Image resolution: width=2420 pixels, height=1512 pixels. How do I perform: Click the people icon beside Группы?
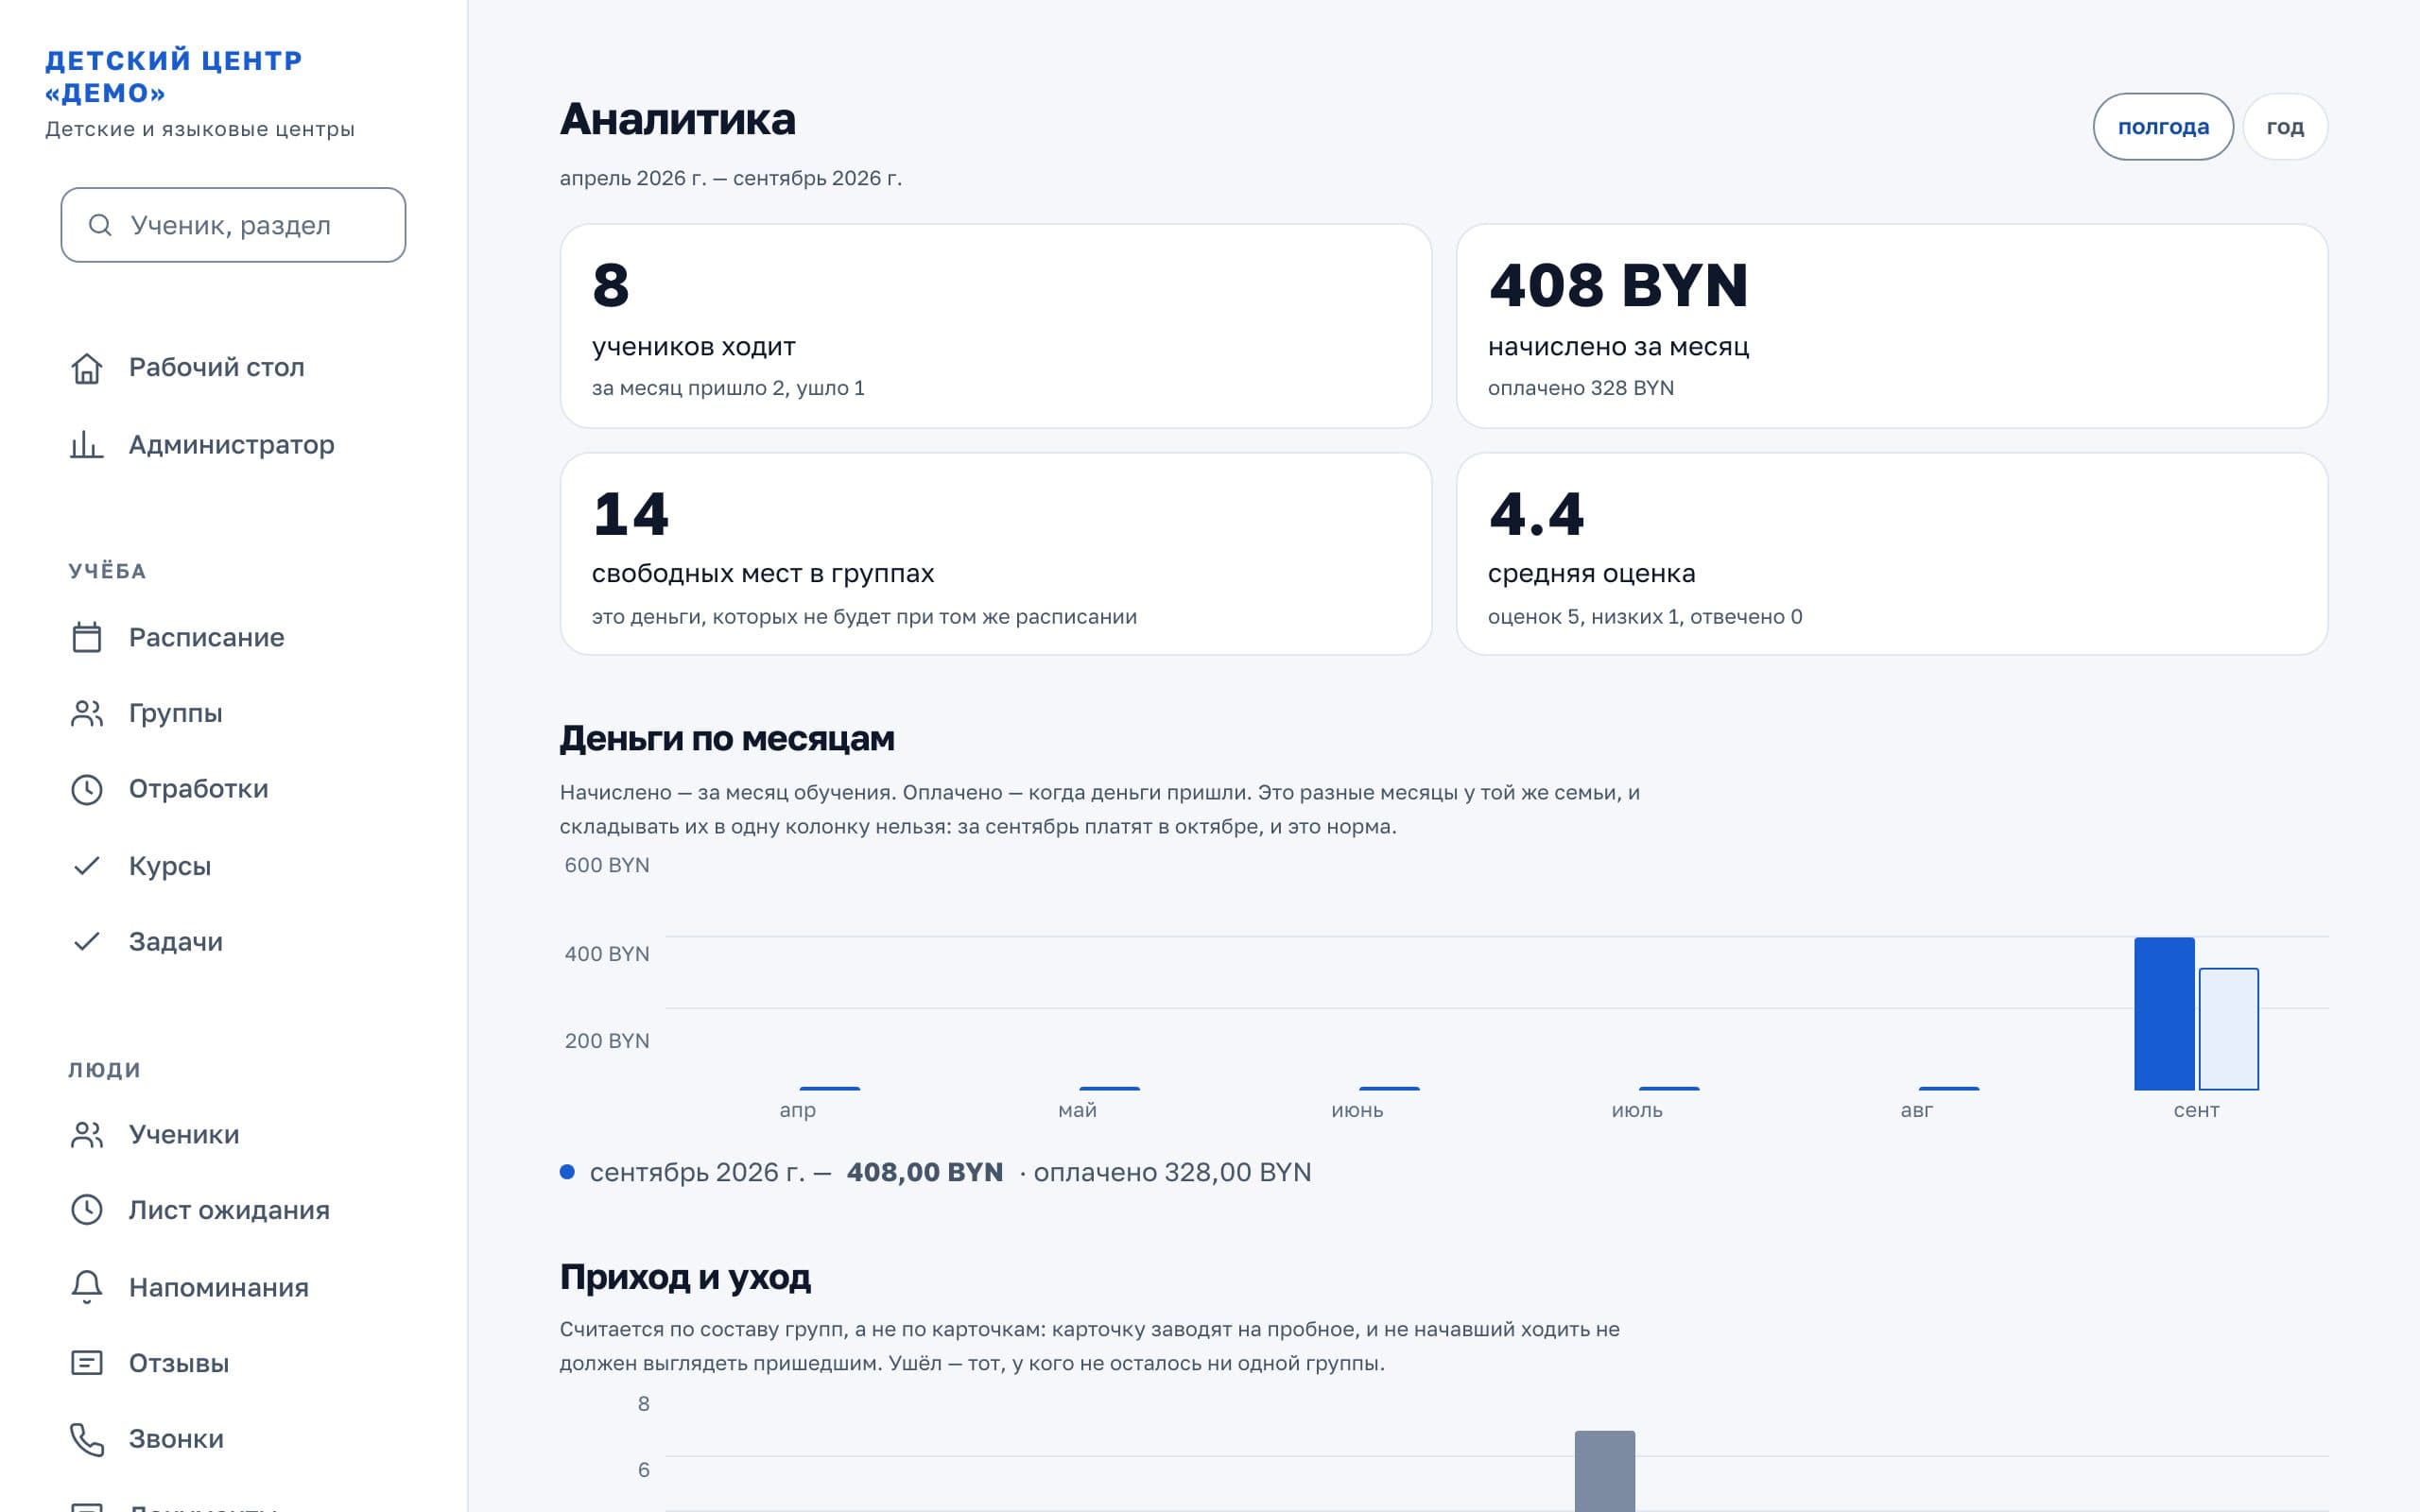point(87,713)
